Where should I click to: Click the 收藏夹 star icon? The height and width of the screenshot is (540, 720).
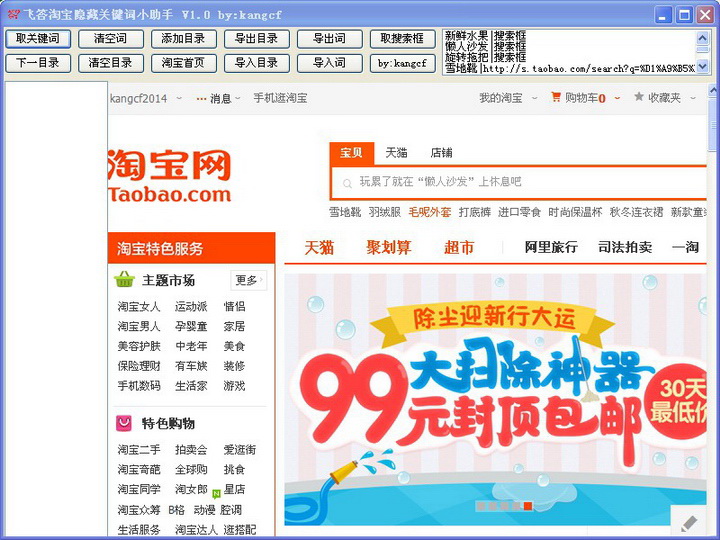(x=639, y=96)
